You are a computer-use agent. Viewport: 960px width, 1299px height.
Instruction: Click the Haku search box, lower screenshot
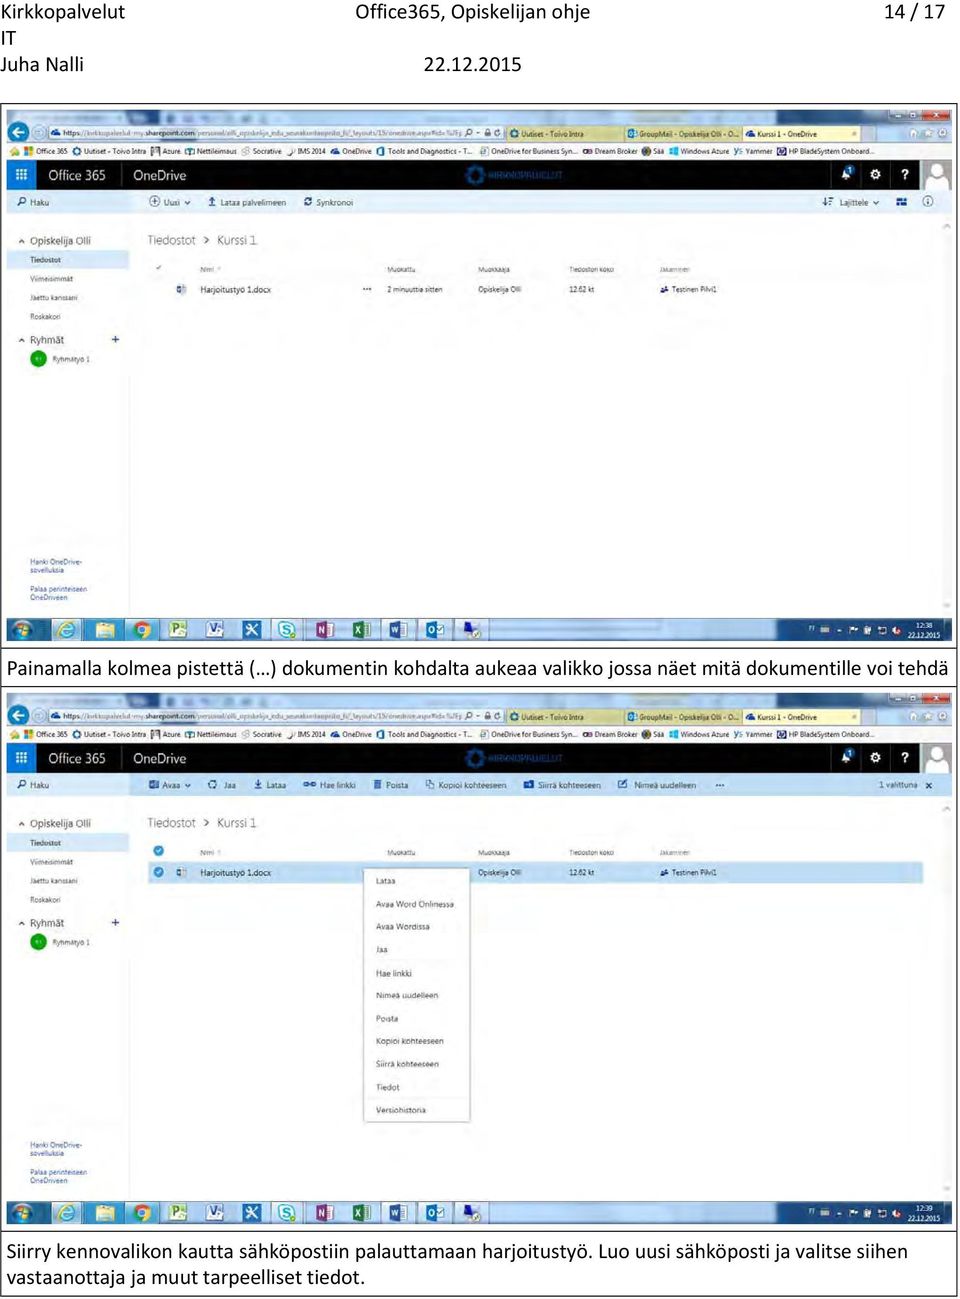coord(70,785)
